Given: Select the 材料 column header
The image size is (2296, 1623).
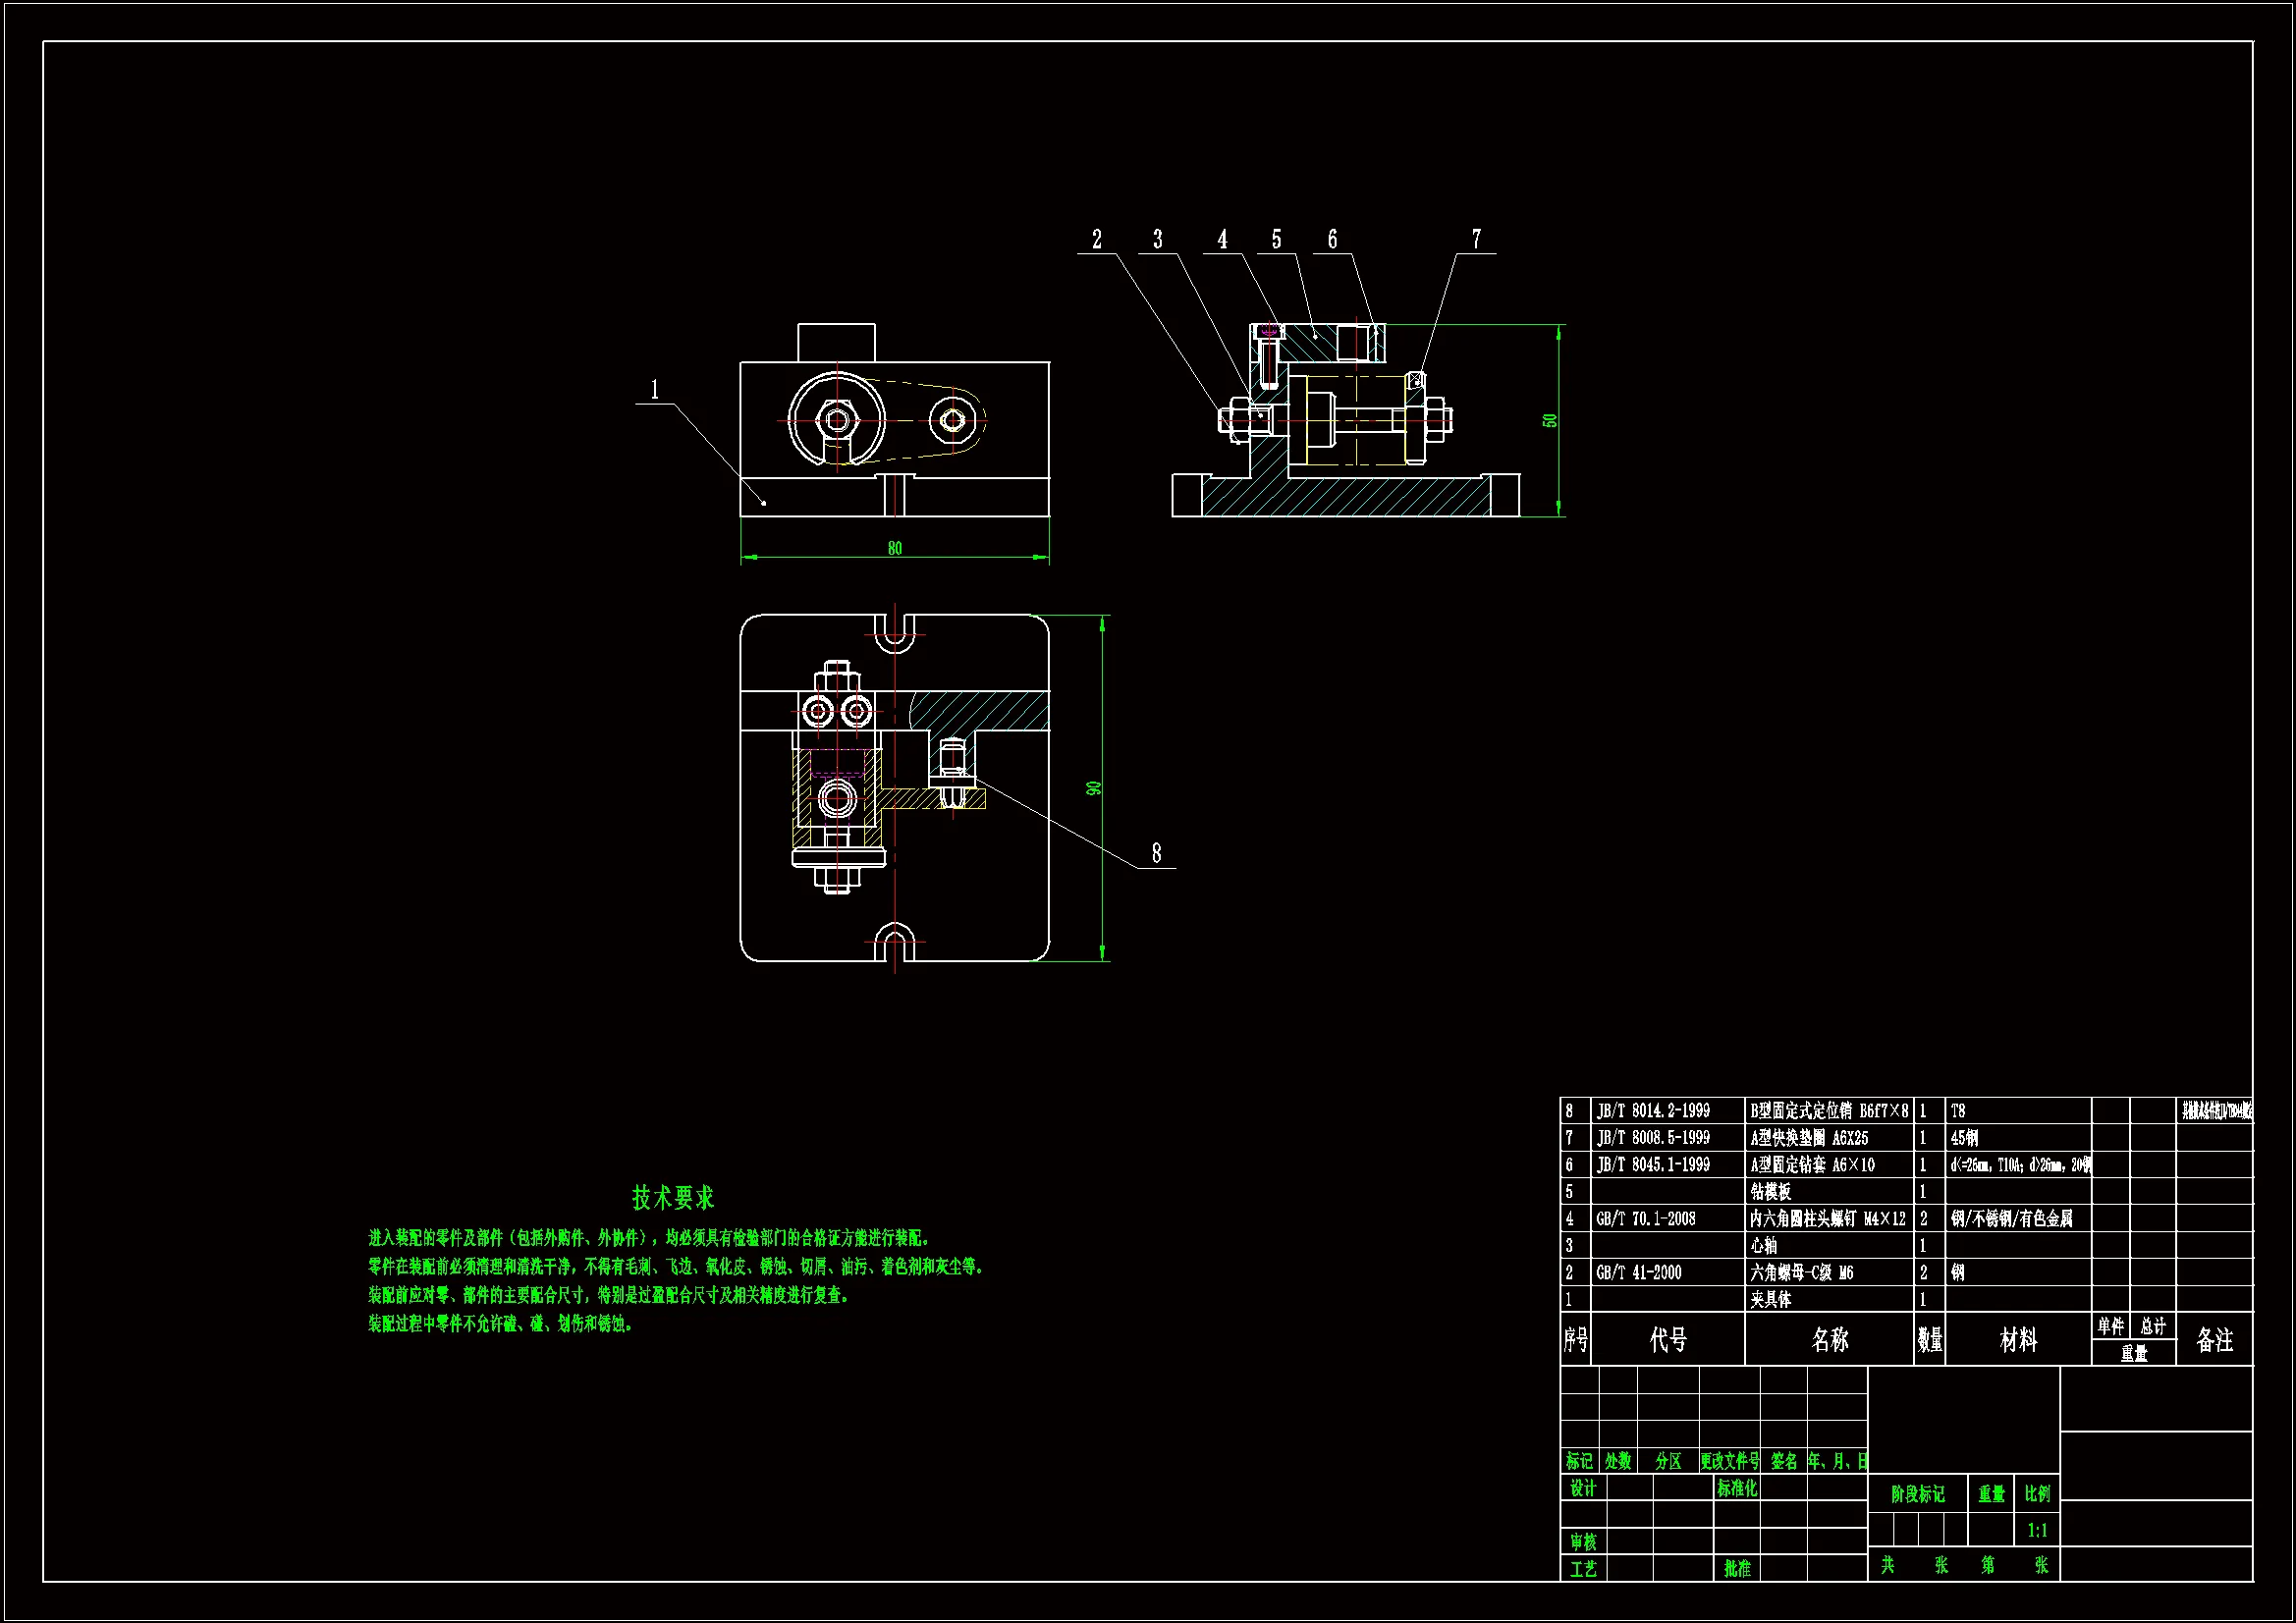Looking at the screenshot, I should tap(2017, 1339).
